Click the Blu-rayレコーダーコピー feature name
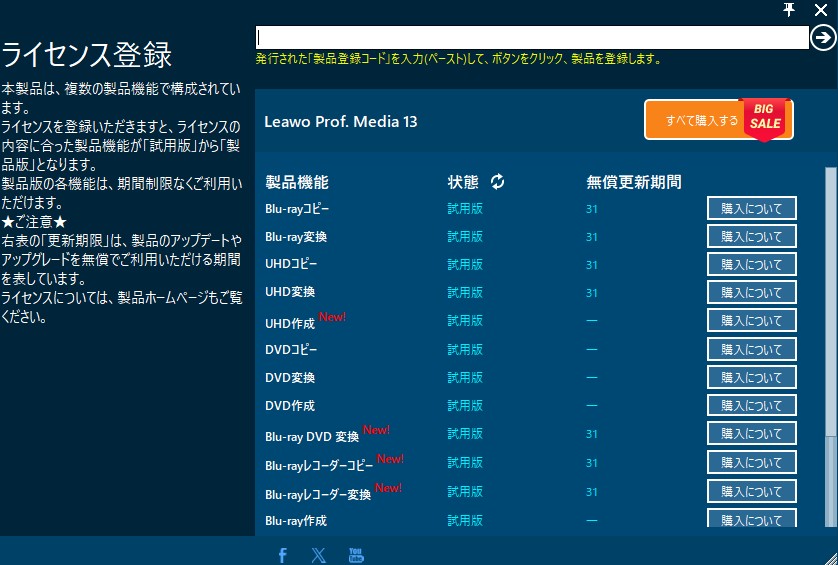The image size is (838, 565). point(319,466)
